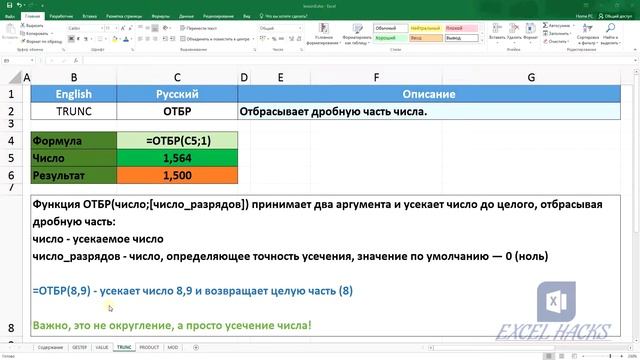Increase font size with the large A icon

click(x=122, y=28)
